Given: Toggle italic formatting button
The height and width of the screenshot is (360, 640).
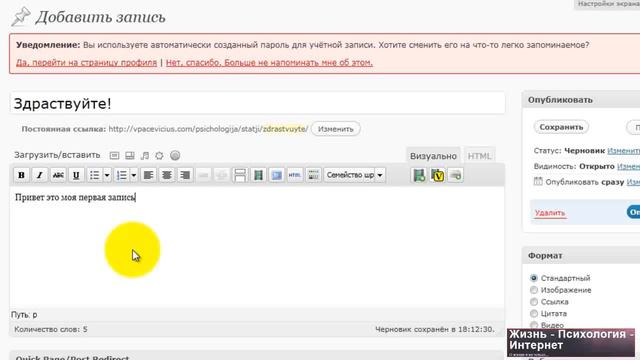Looking at the screenshot, I should (x=40, y=175).
